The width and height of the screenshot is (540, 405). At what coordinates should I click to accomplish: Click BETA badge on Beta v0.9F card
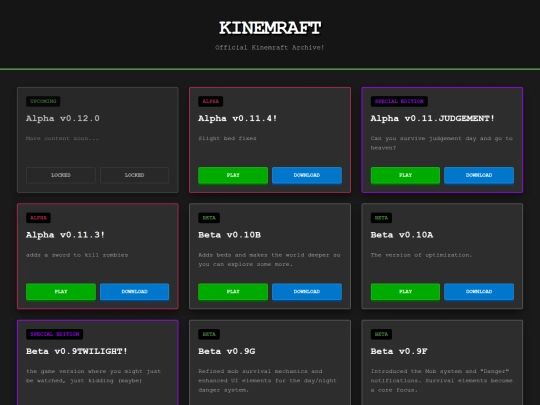[x=381, y=334]
